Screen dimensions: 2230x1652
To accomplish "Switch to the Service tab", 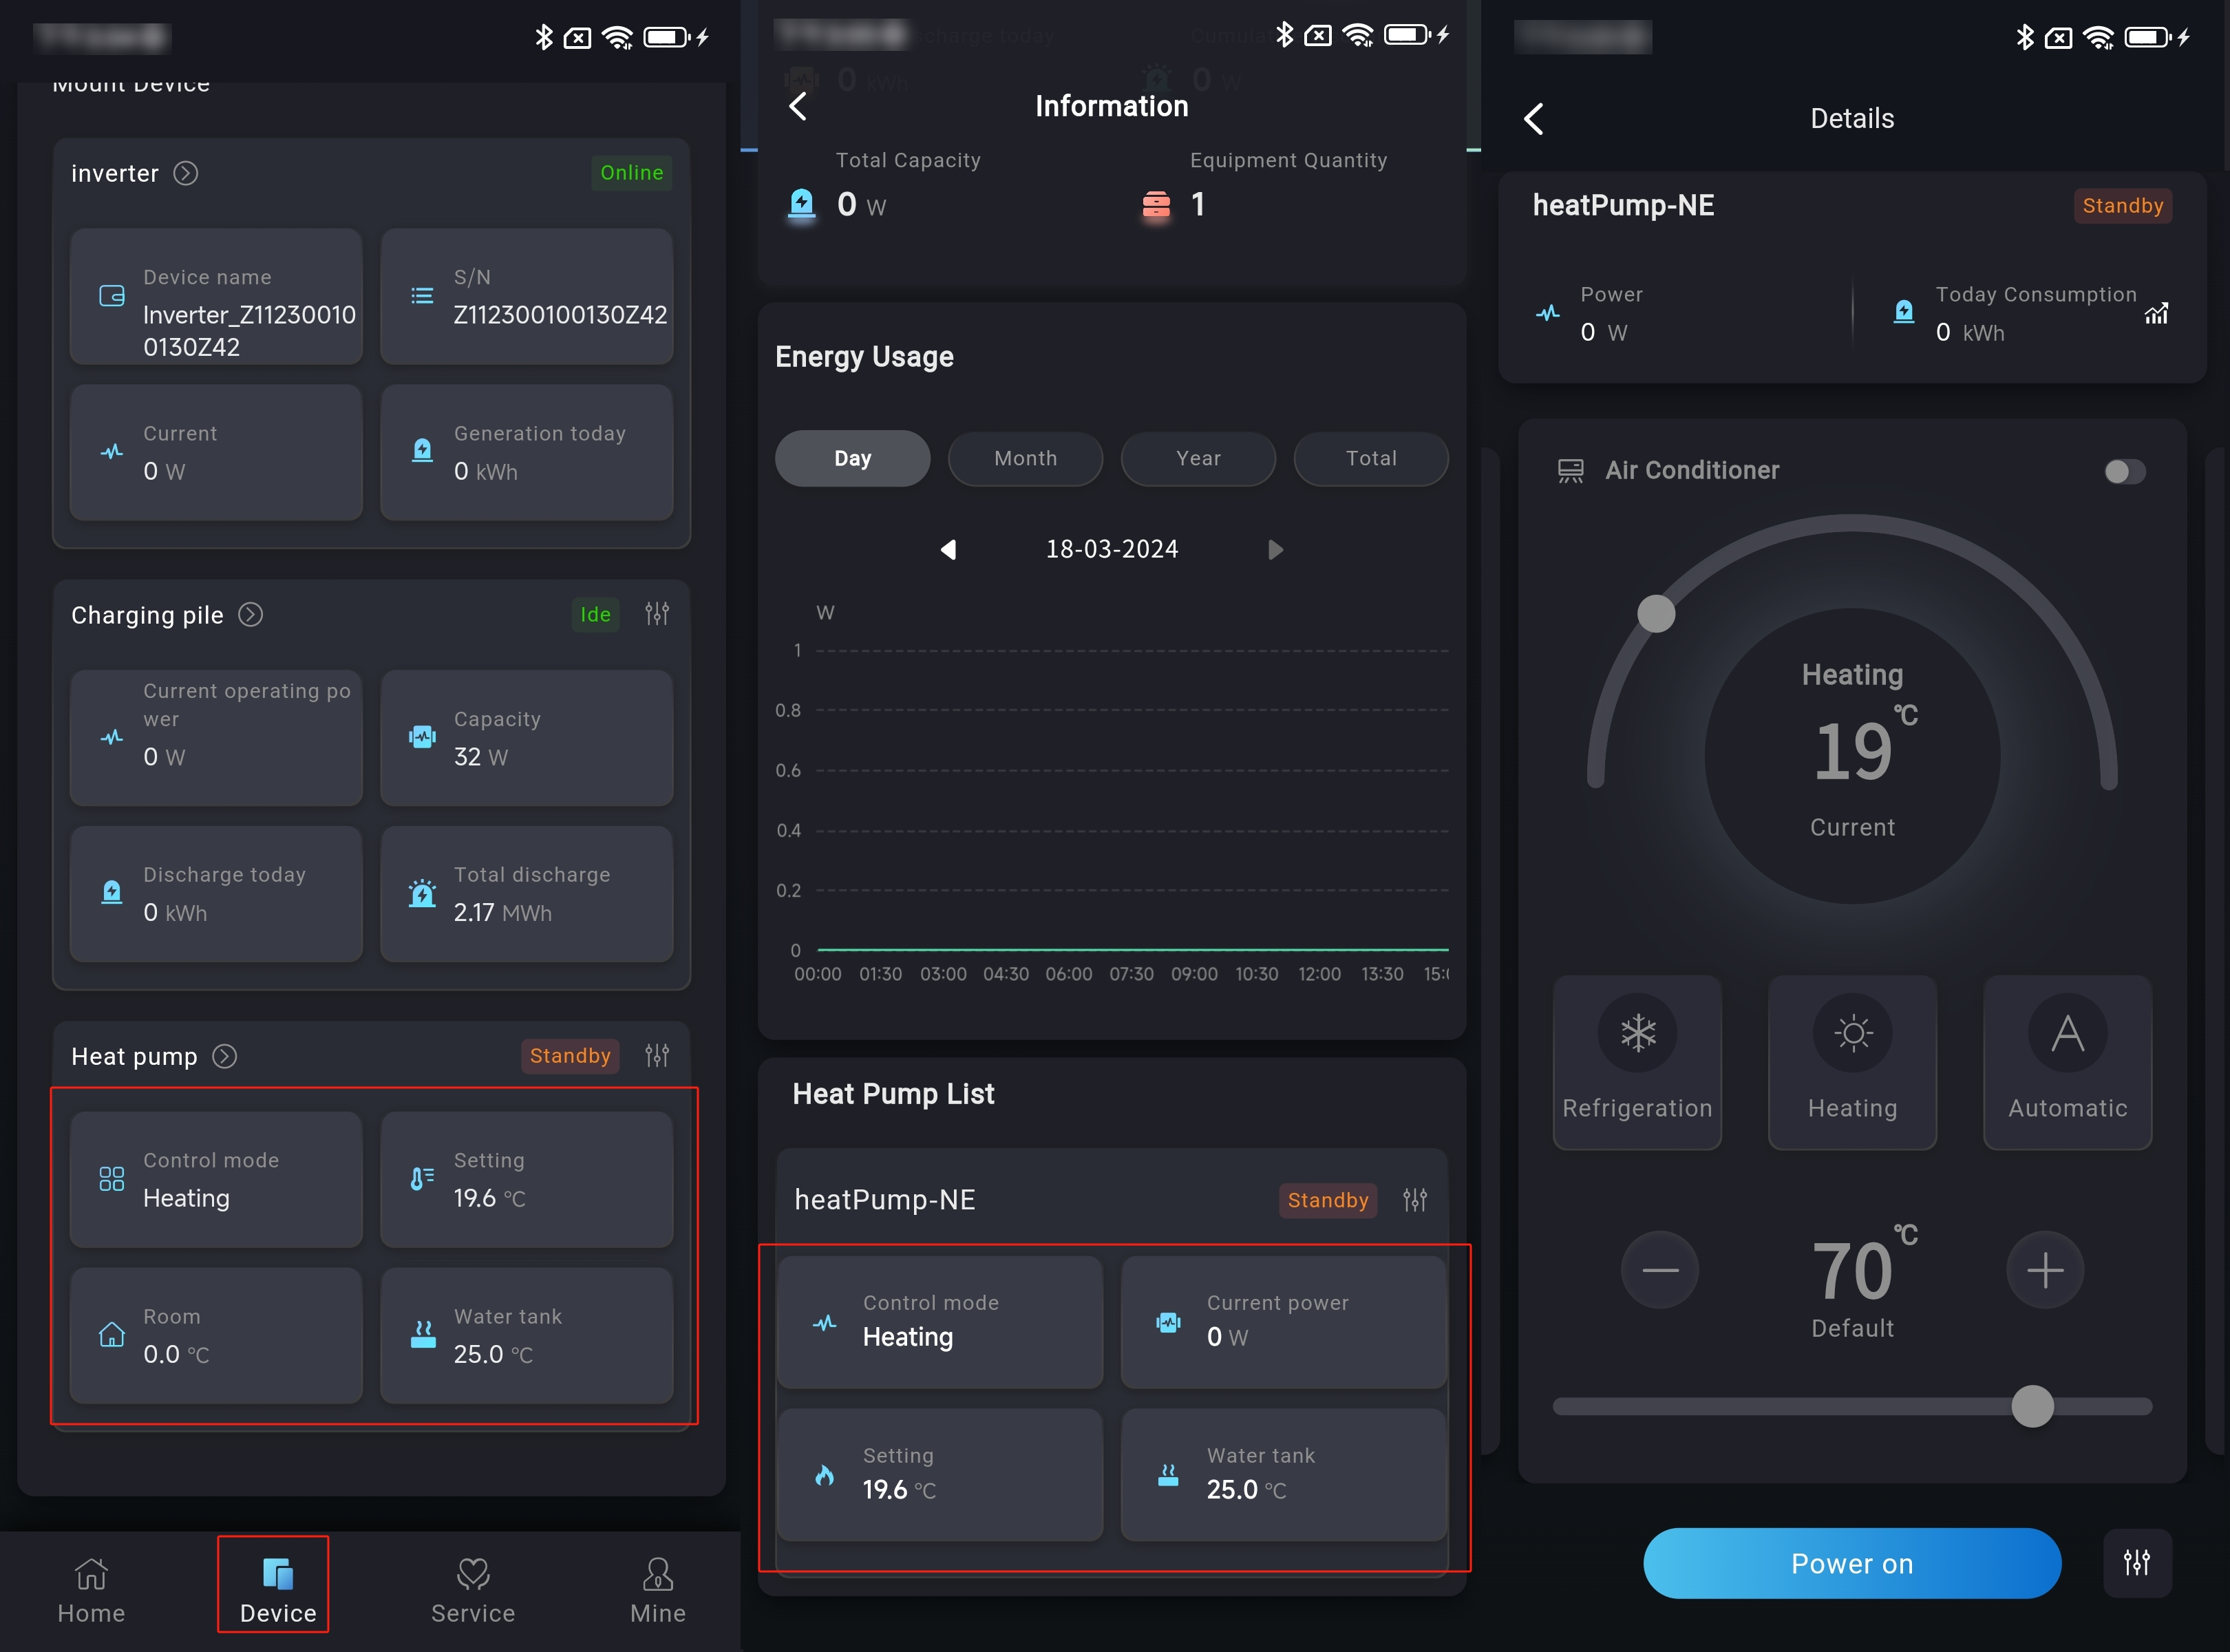I will (x=473, y=1588).
